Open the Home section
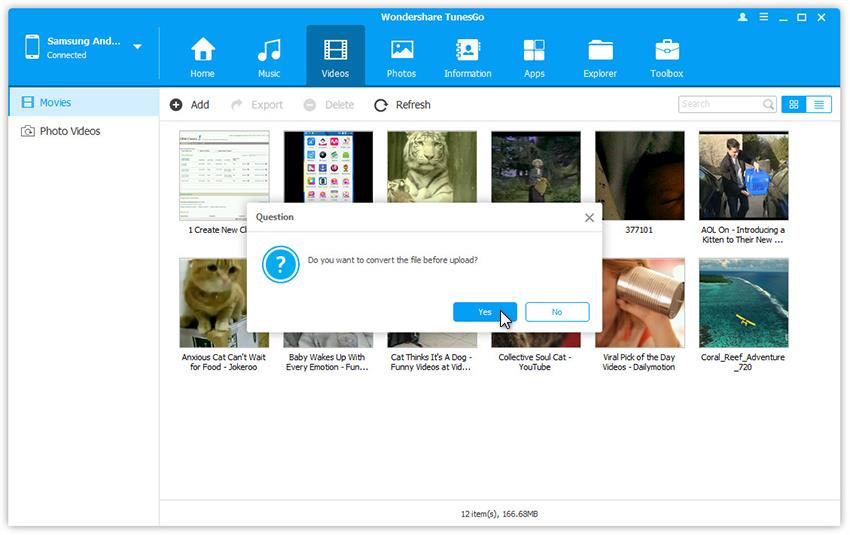 click(203, 57)
